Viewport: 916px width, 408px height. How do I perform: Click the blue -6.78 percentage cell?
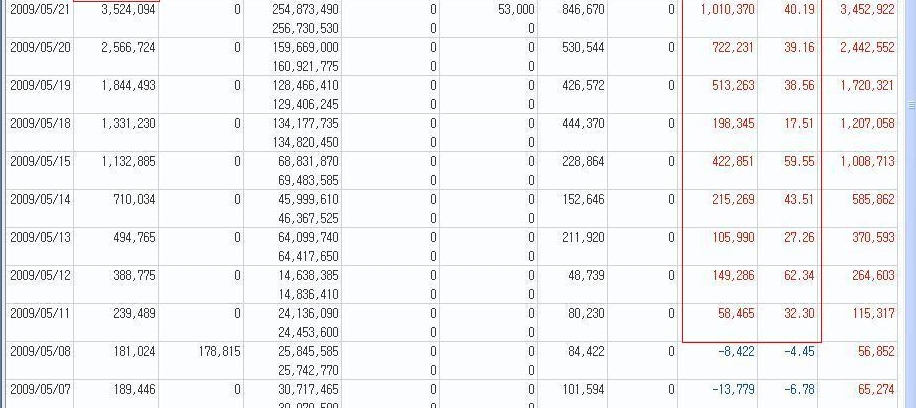(799, 389)
